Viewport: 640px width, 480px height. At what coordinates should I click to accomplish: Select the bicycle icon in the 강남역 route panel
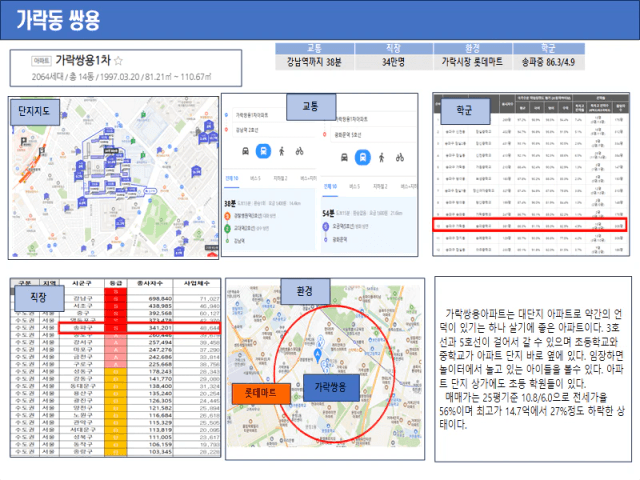click(300, 151)
